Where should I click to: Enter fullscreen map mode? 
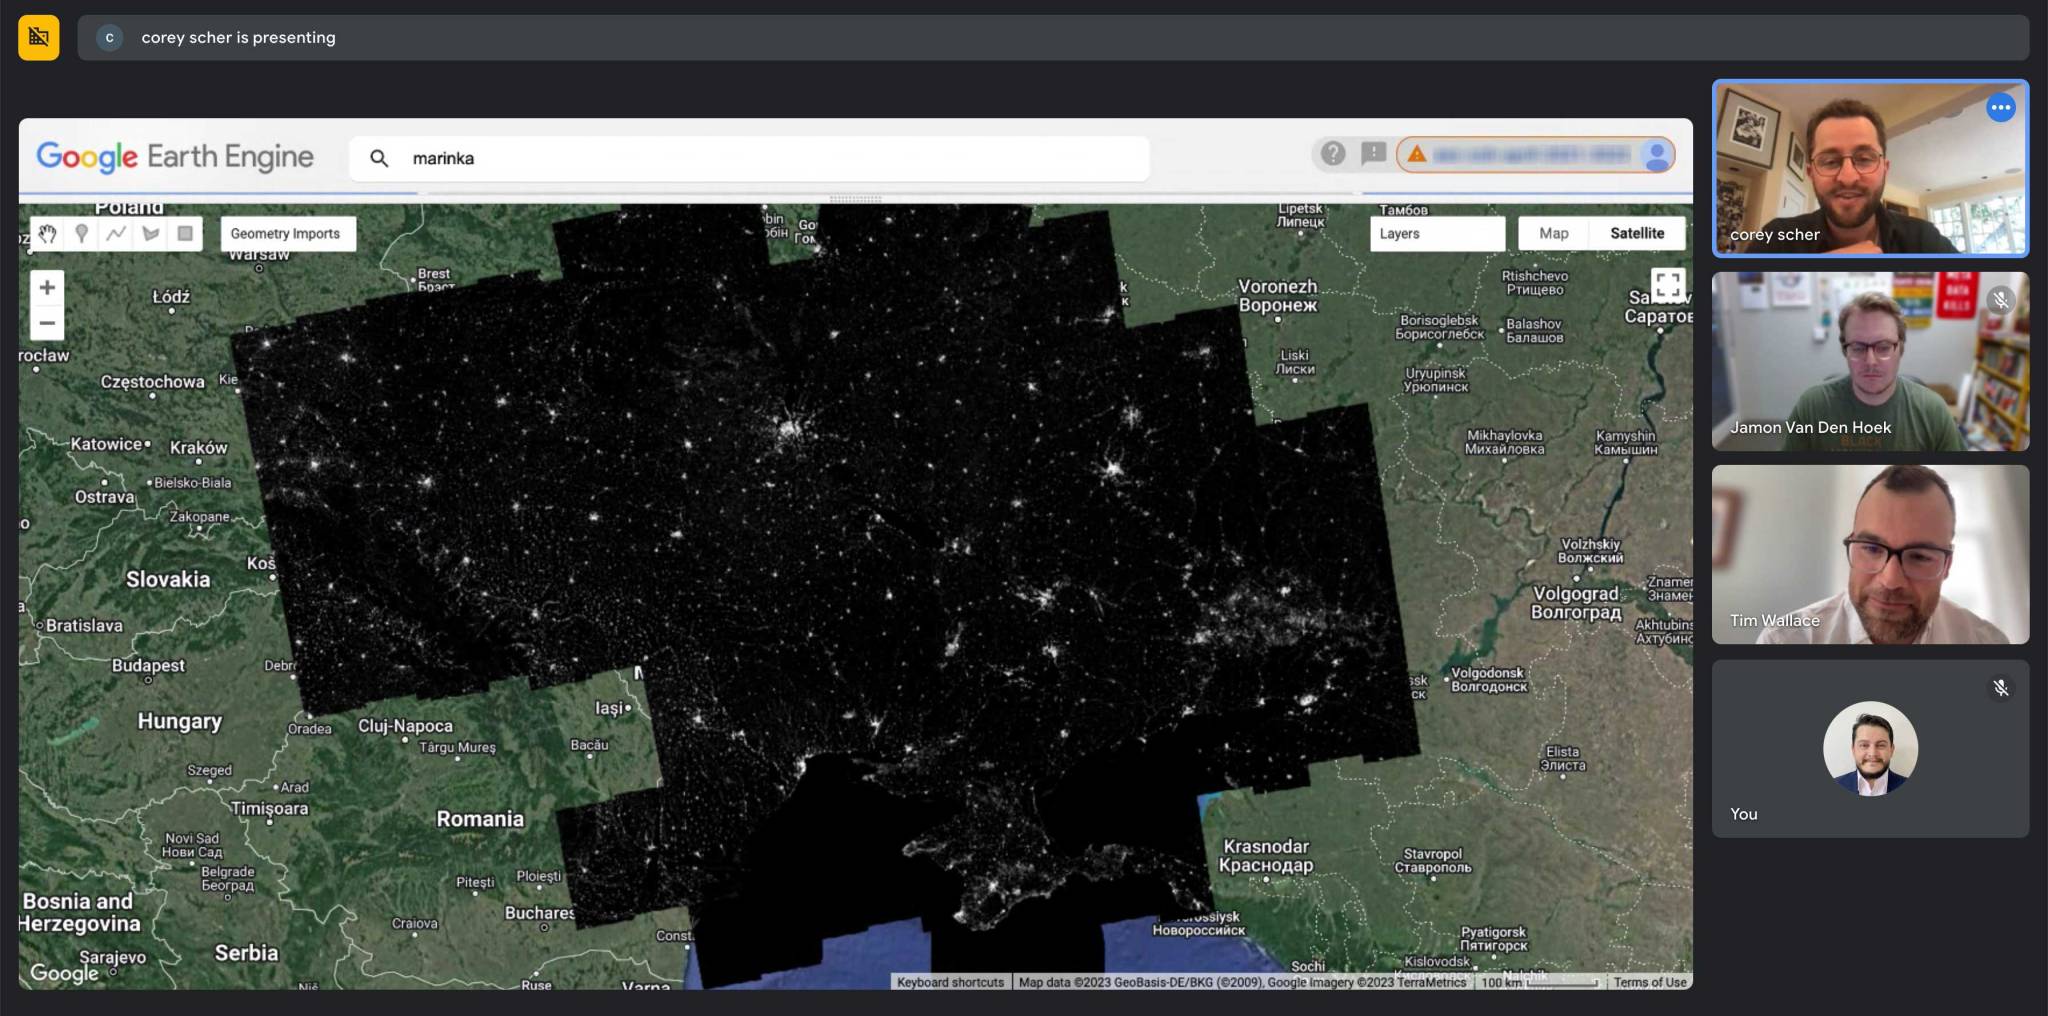point(1668,286)
